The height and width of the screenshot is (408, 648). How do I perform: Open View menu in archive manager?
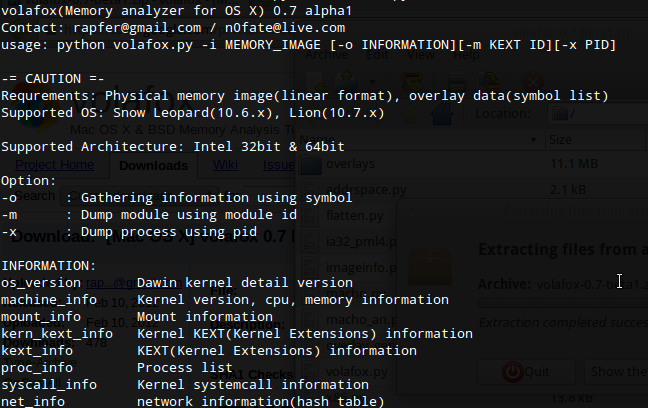click(x=421, y=55)
